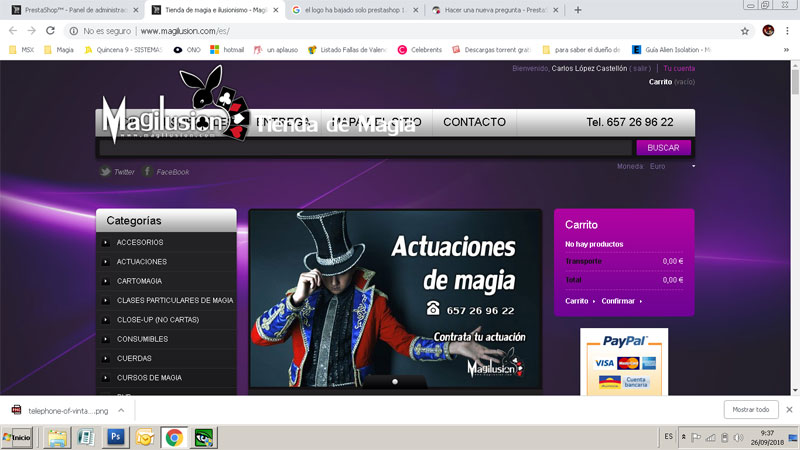Image resolution: width=800 pixels, height=450 pixels.
Task: Switch to the 'Hacer una nueva pregunta' tab
Action: click(494, 10)
